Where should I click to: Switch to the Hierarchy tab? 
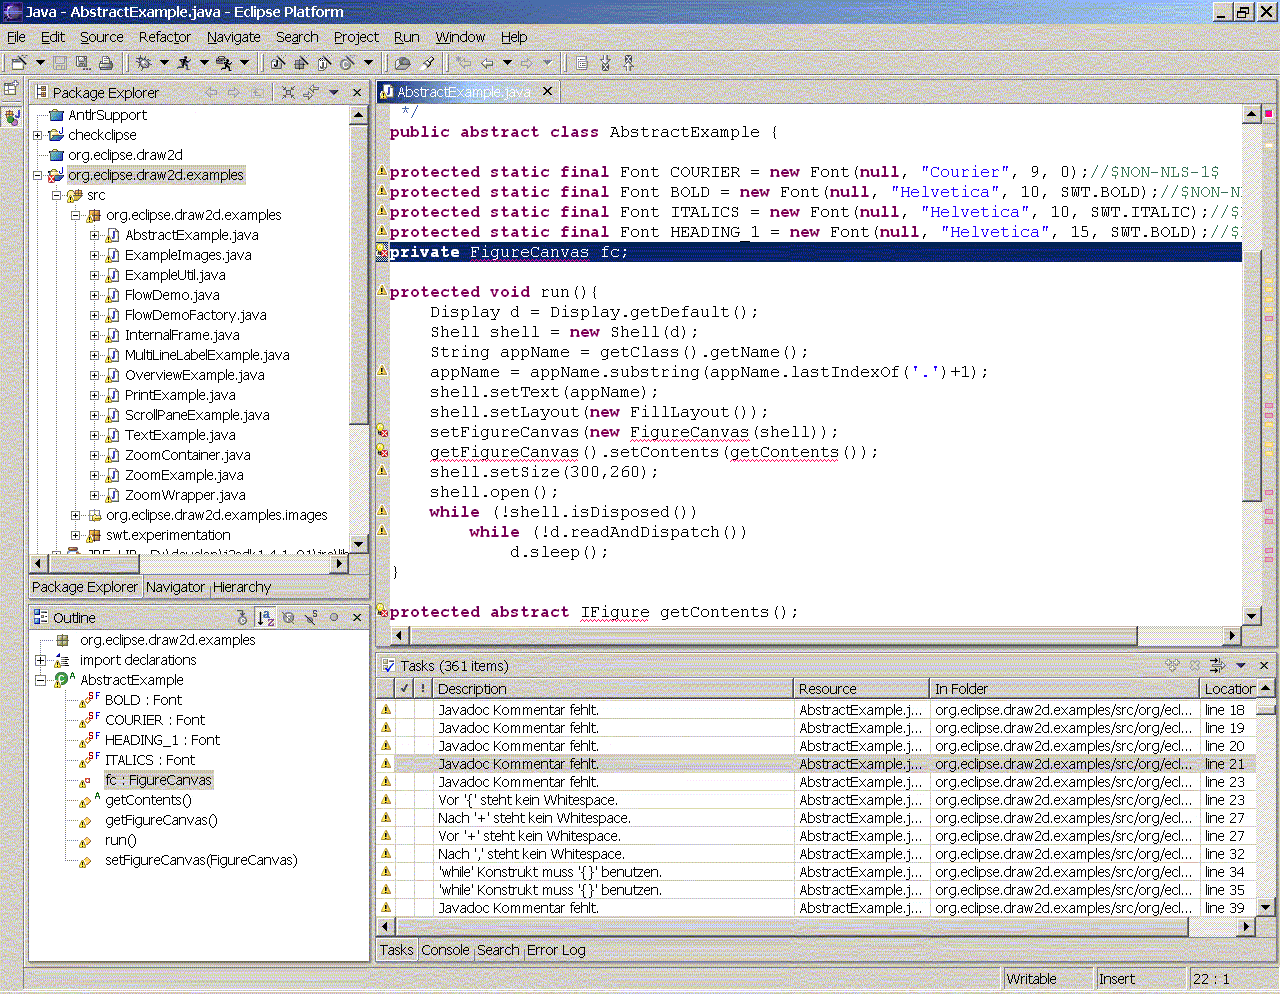242,587
